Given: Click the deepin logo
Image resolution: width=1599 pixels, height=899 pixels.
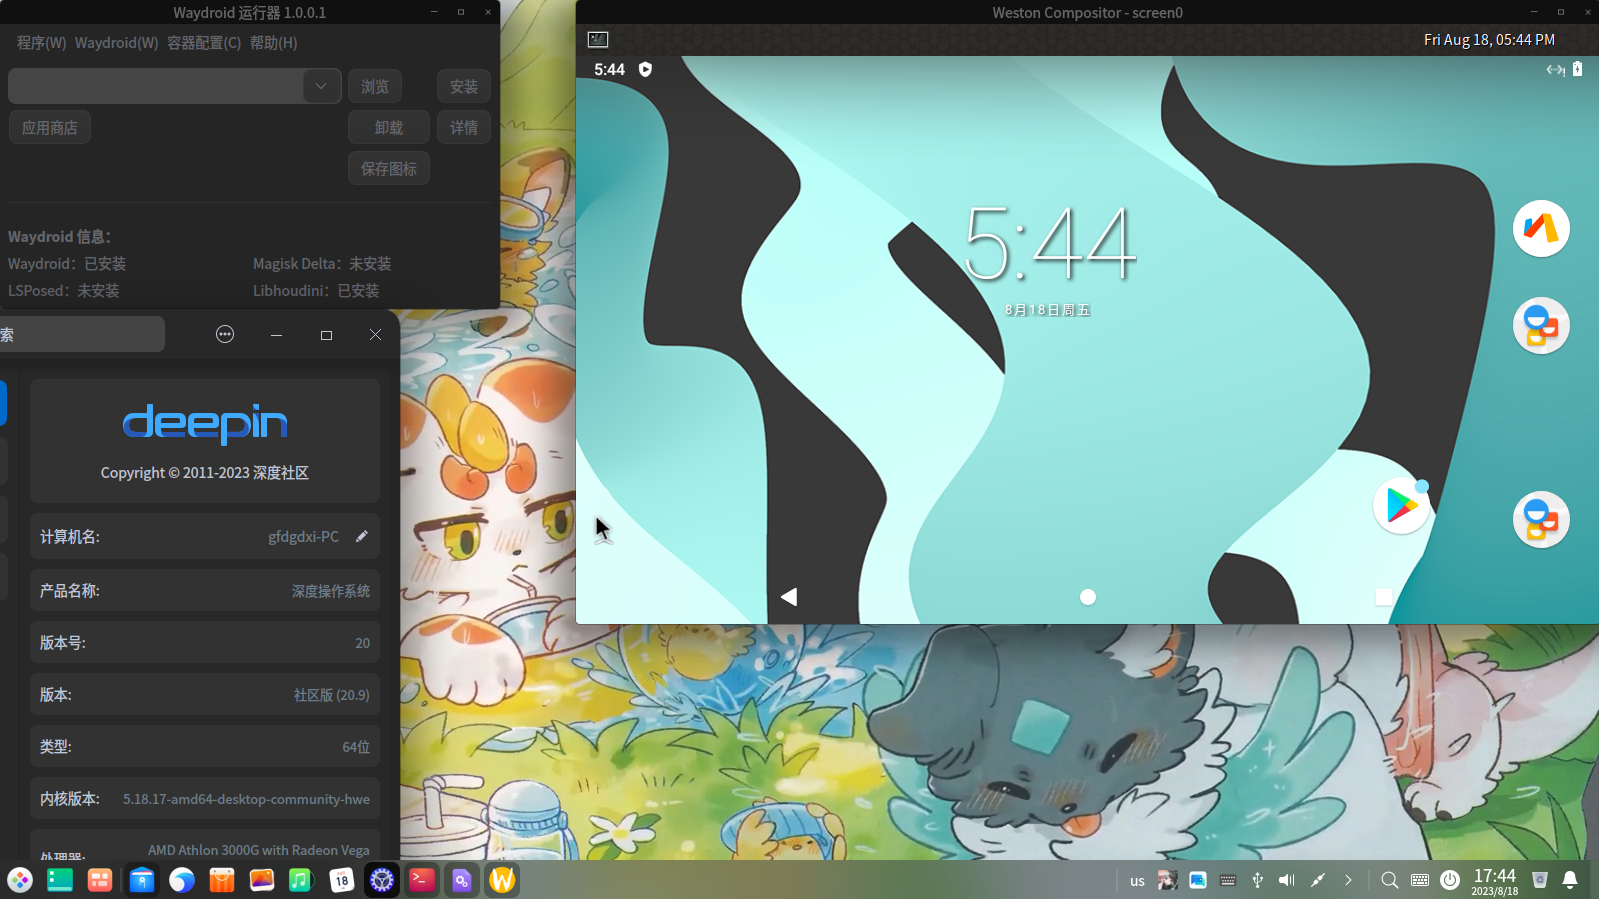Looking at the screenshot, I should coord(205,424).
